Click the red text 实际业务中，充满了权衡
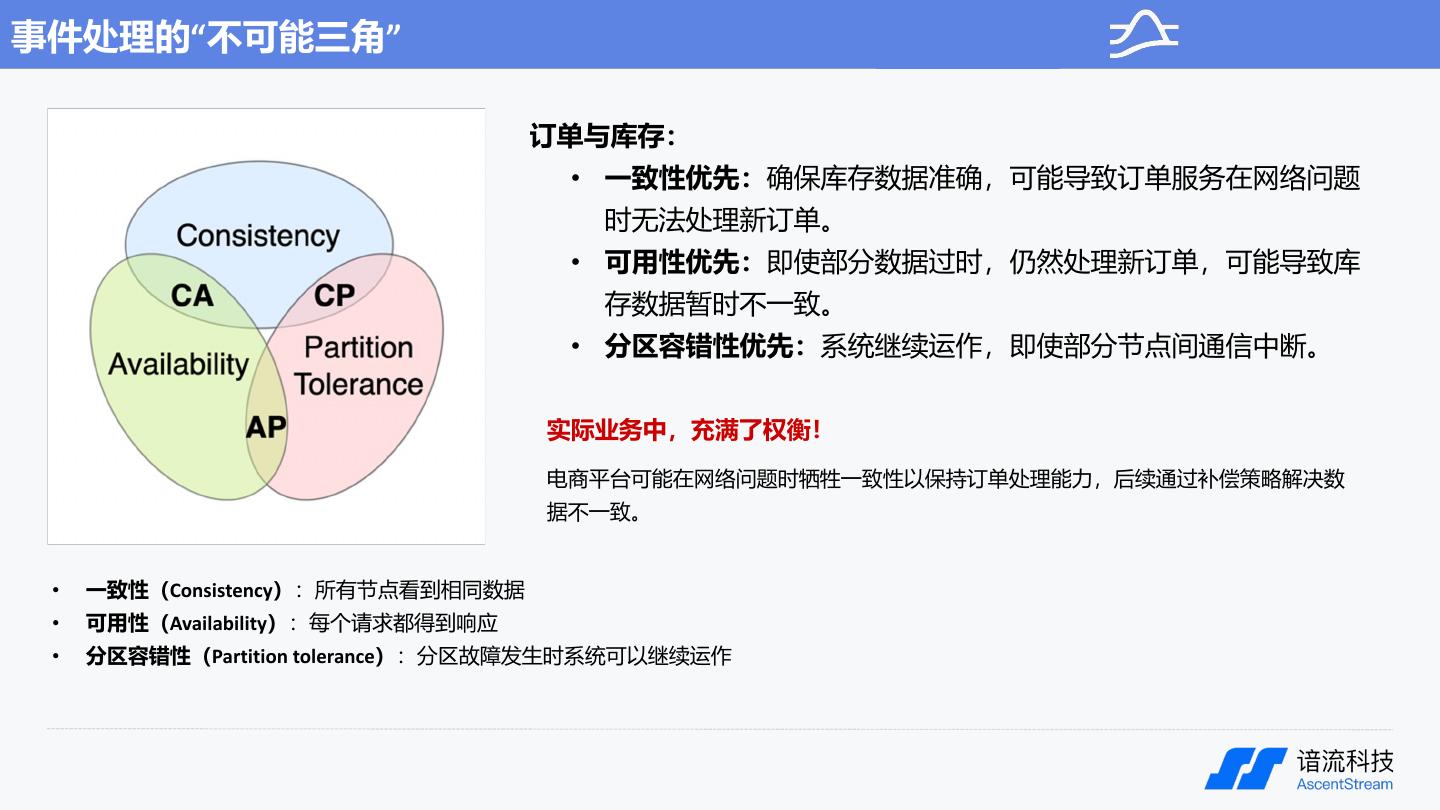This screenshot has height=810, width=1440. (x=684, y=431)
